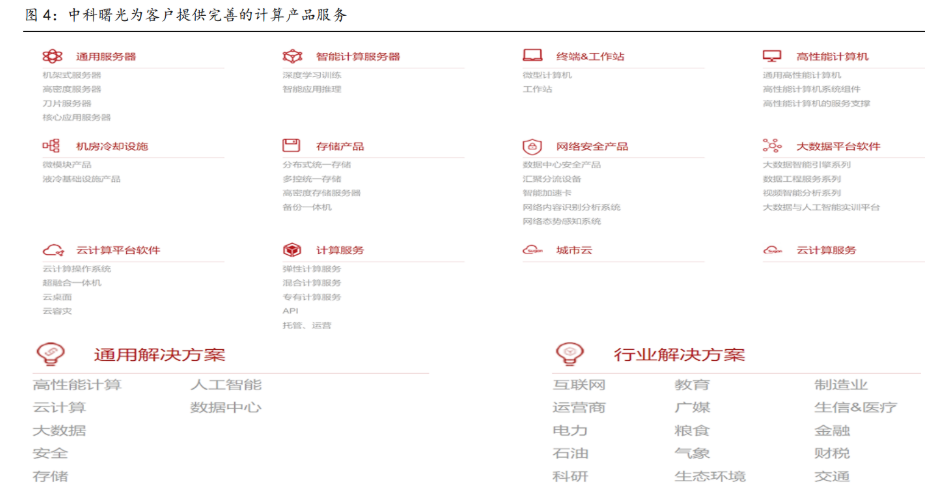Click the storage box icon beside 存储产品
This screenshot has width=925, height=490.
coord(291,145)
